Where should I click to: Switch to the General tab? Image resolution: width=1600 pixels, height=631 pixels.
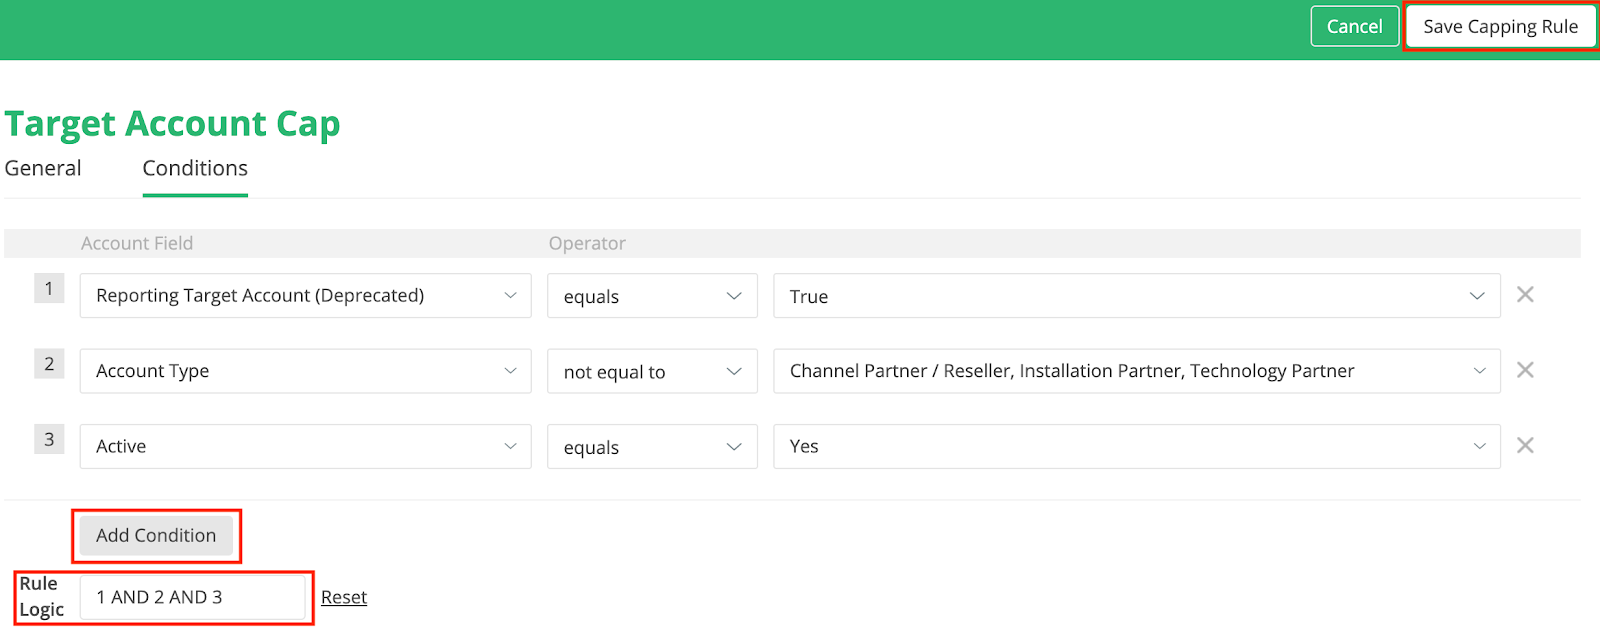[x=43, y=168]
